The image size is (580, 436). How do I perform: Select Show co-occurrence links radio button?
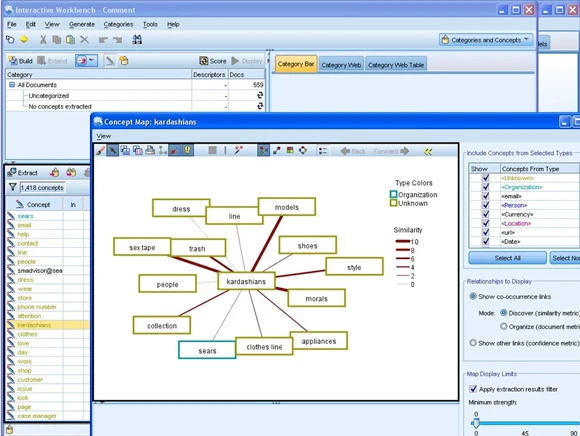(473, 296)
